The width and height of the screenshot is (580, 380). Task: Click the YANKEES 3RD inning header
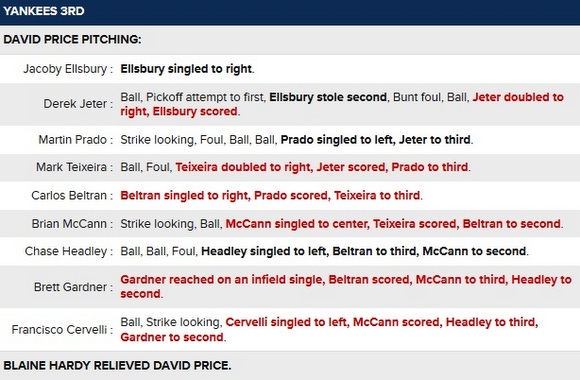coord(44,11)
